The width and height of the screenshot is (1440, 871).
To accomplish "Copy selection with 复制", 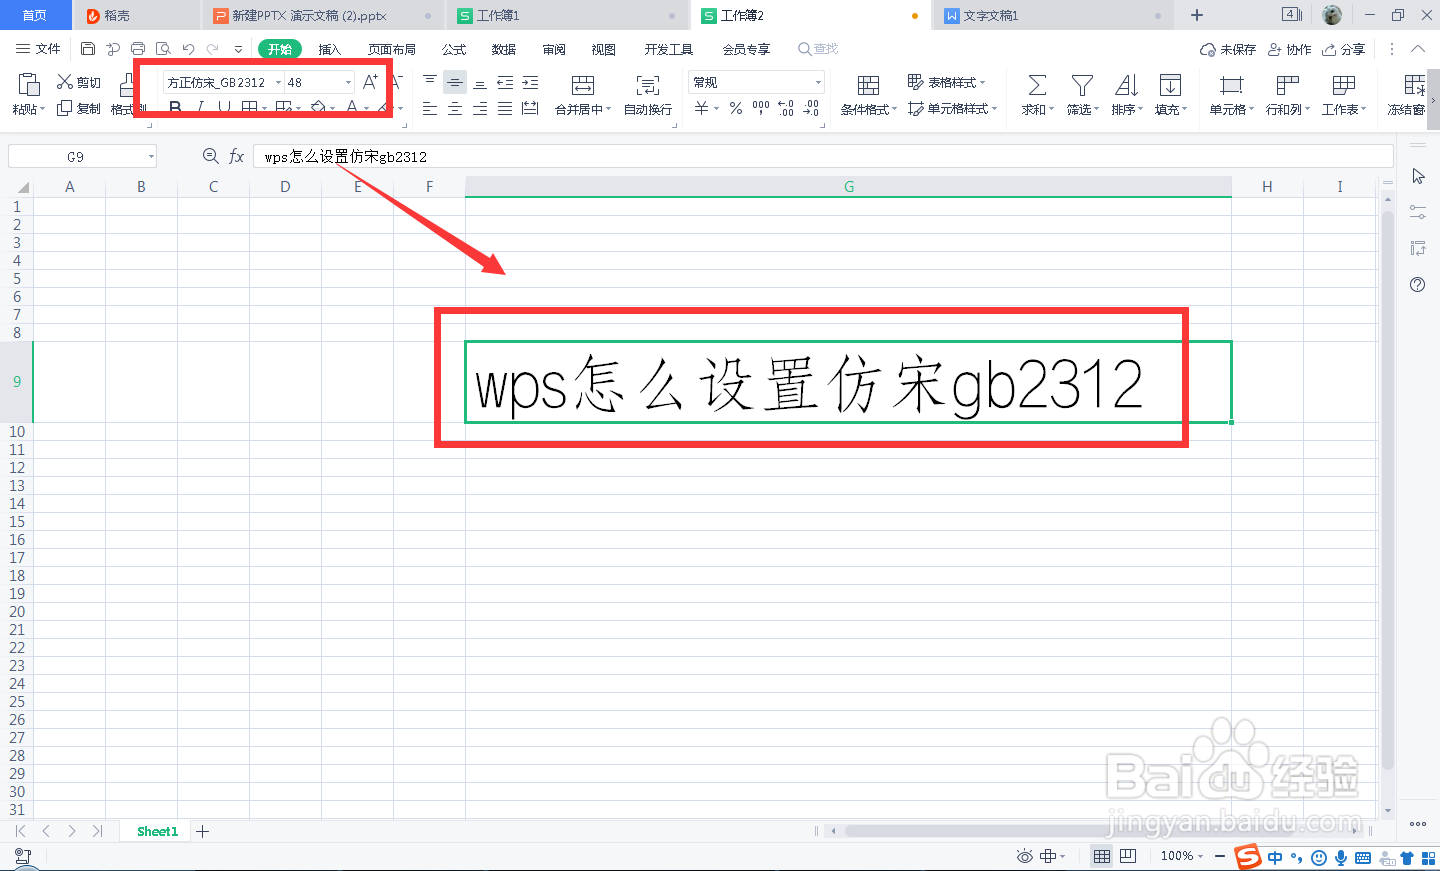I will click(x=79, y=108).
